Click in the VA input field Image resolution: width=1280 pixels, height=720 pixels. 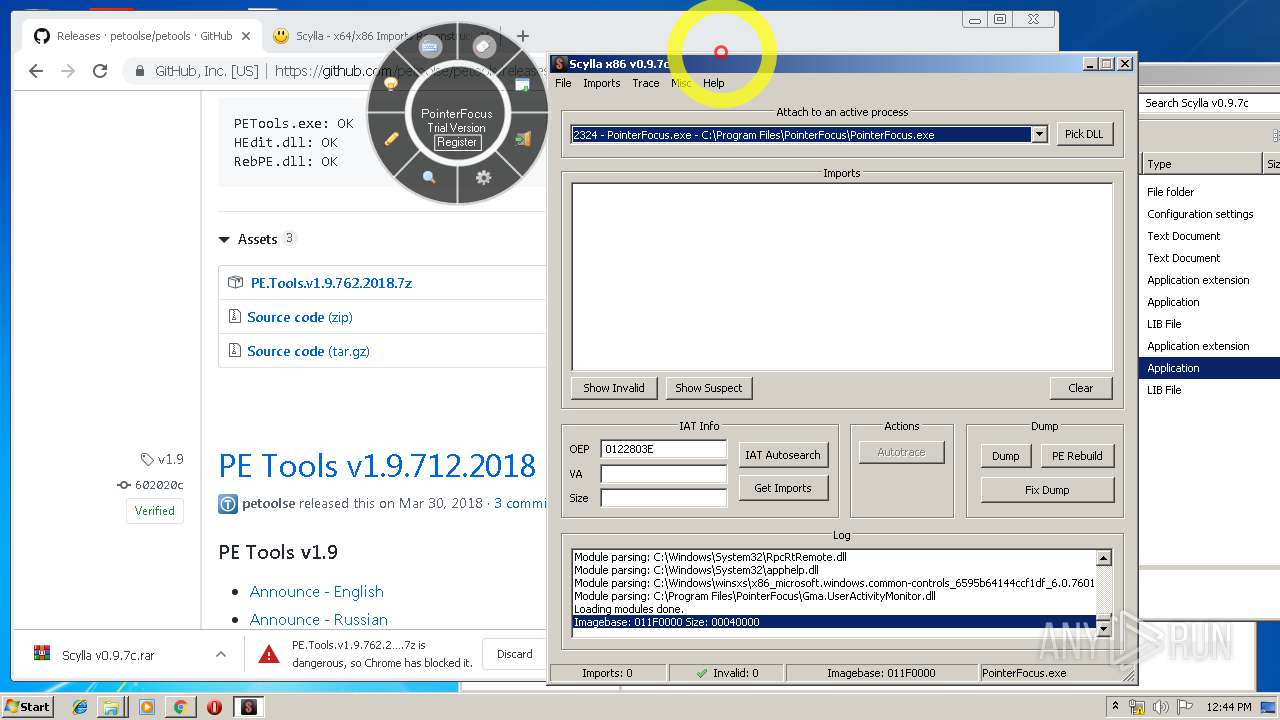663,474
